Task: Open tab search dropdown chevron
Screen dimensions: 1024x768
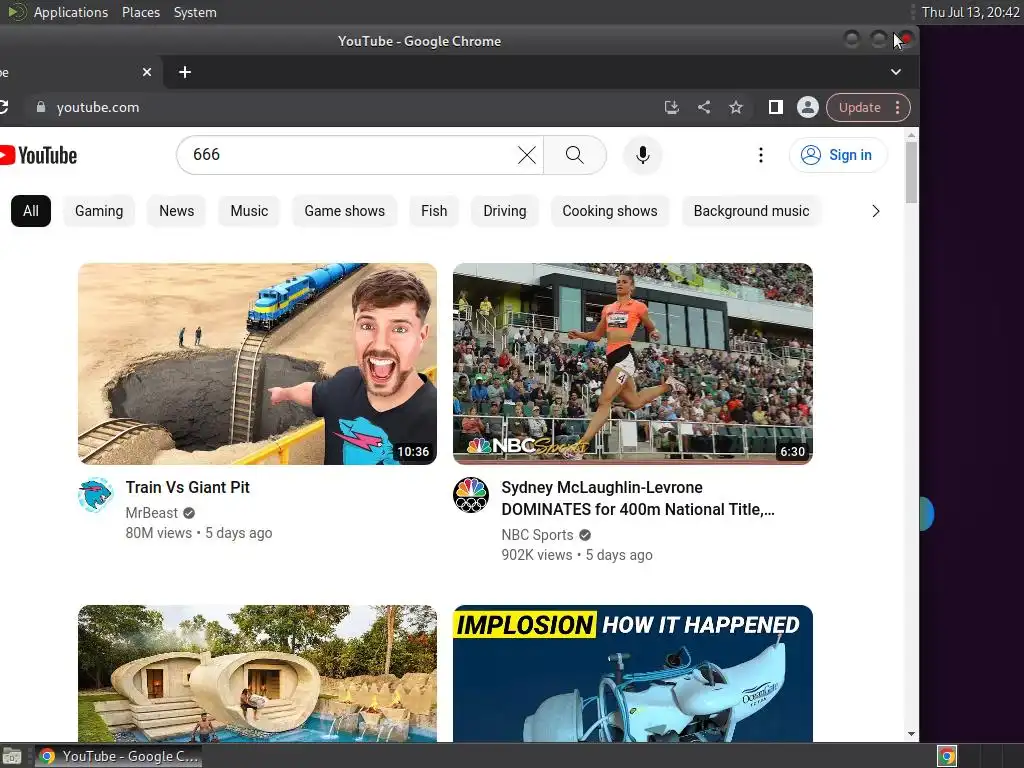Action: click(895, 72)
